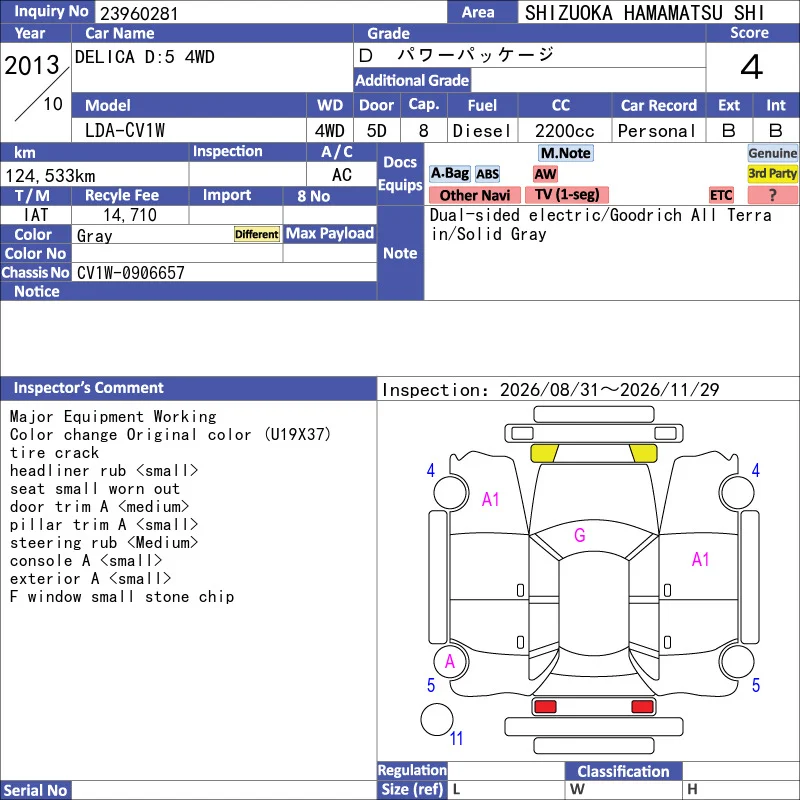Click chassis number CV1W-0906657
The height and width of the screenshot is (800, 800).
point(131,273)
